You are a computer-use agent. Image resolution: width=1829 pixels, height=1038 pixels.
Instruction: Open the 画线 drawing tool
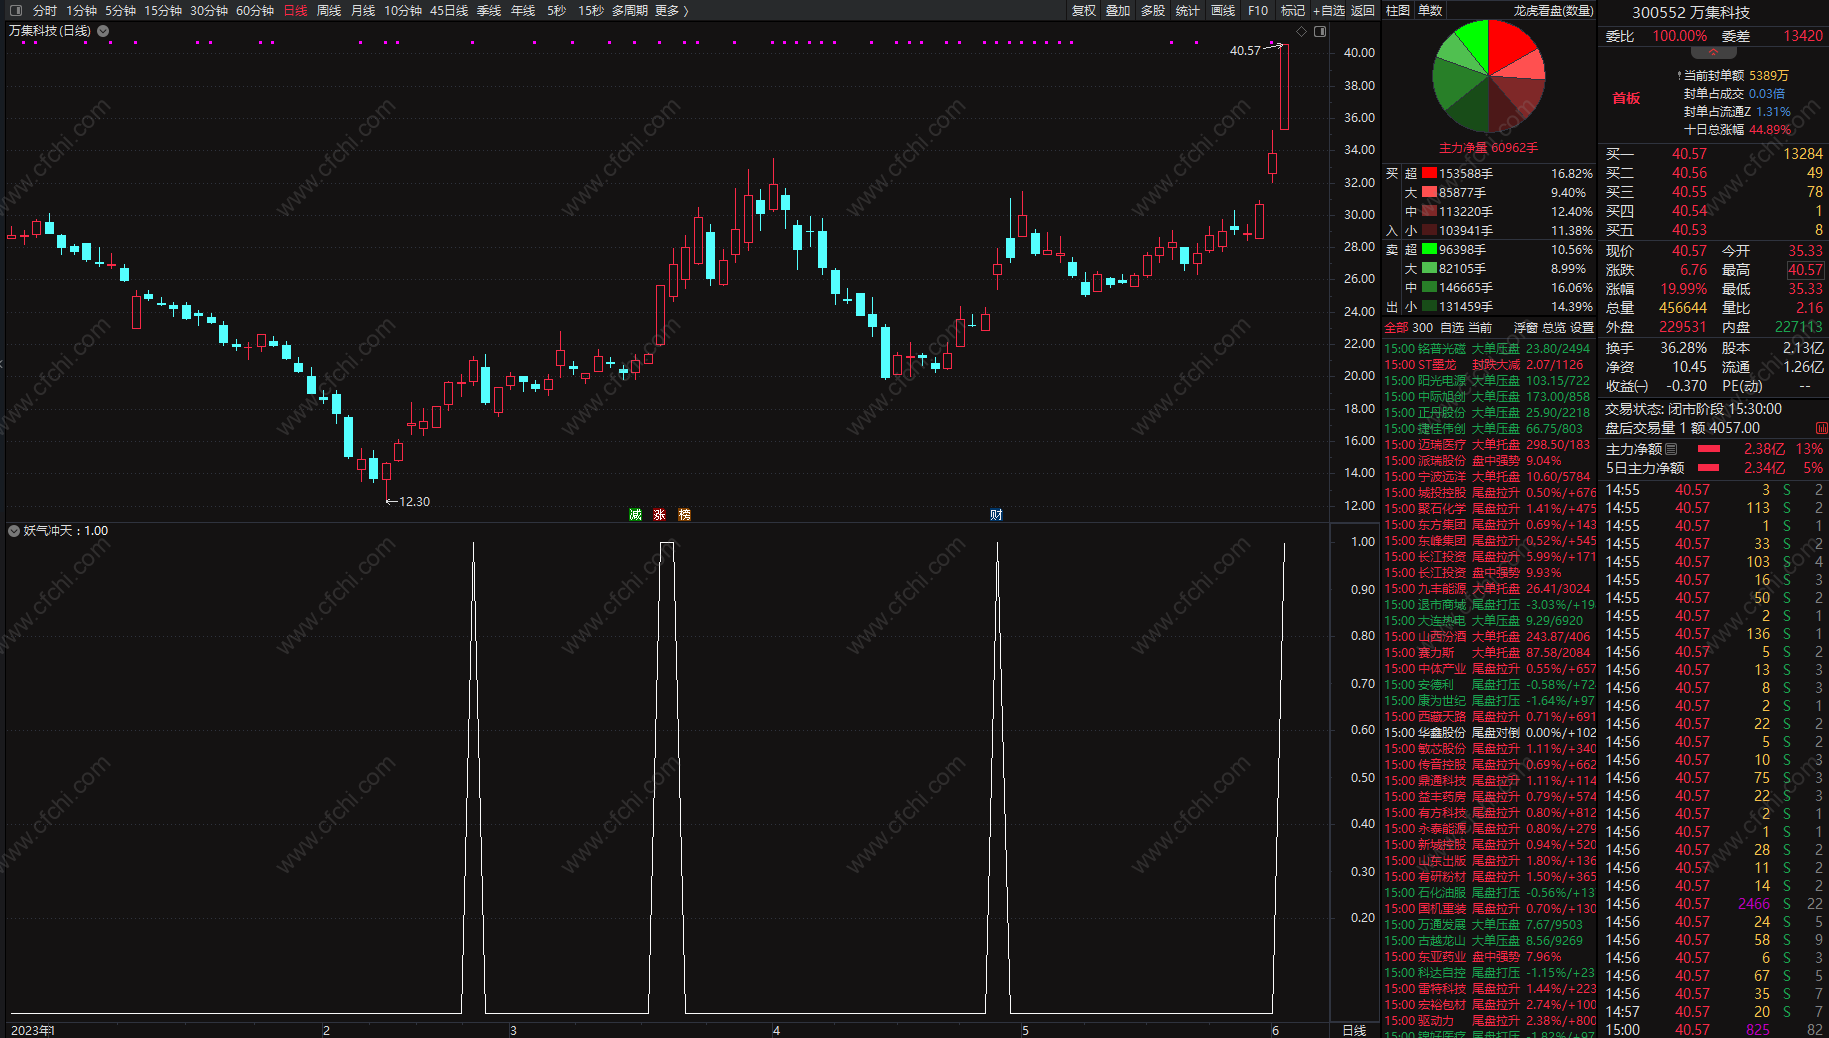[x=1223, y=10]
